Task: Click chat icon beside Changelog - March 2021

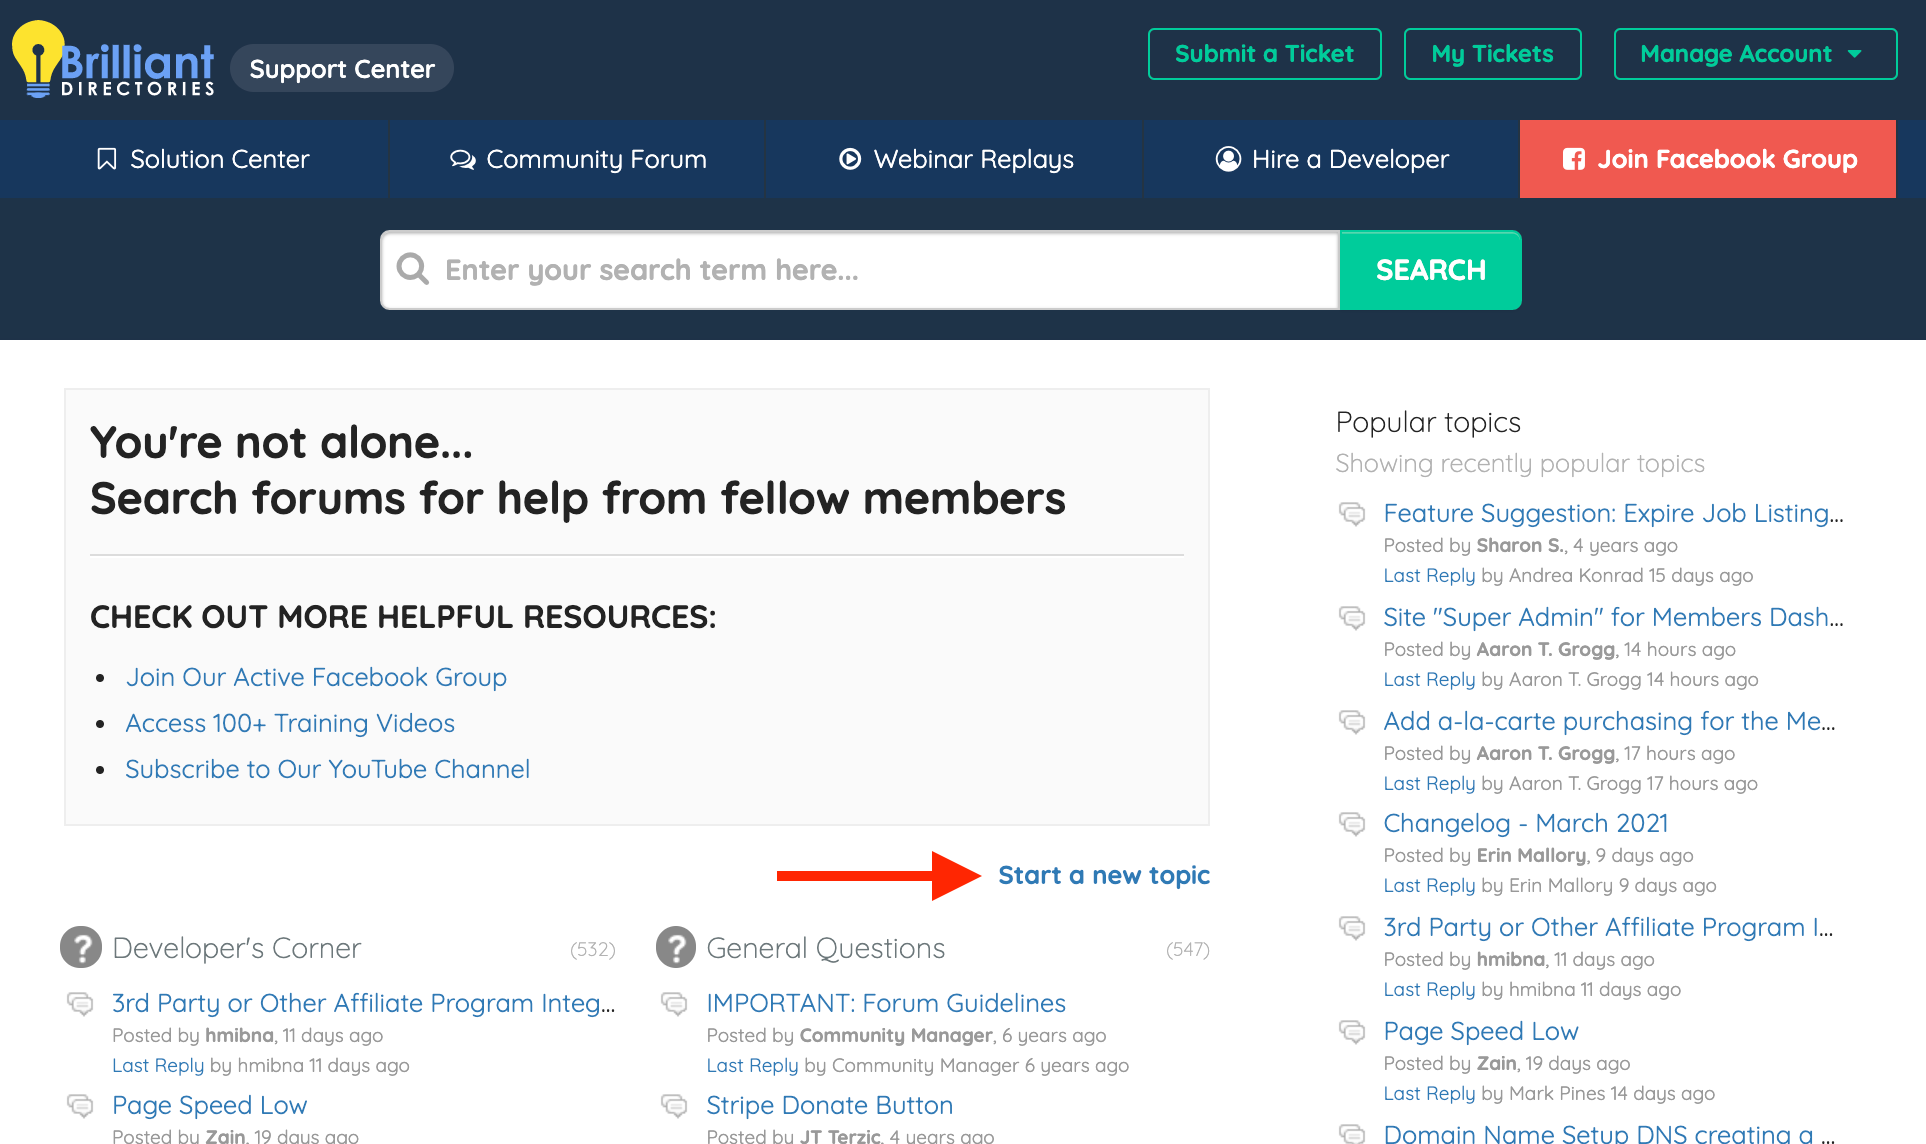Action: click(1352, 824)
